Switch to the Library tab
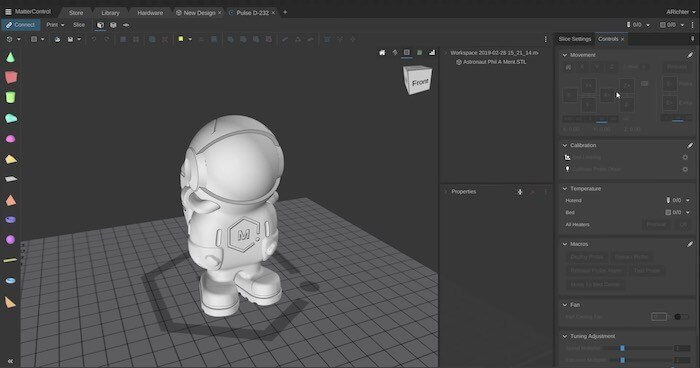Viewport: 700px width, 368px height. 110,13
